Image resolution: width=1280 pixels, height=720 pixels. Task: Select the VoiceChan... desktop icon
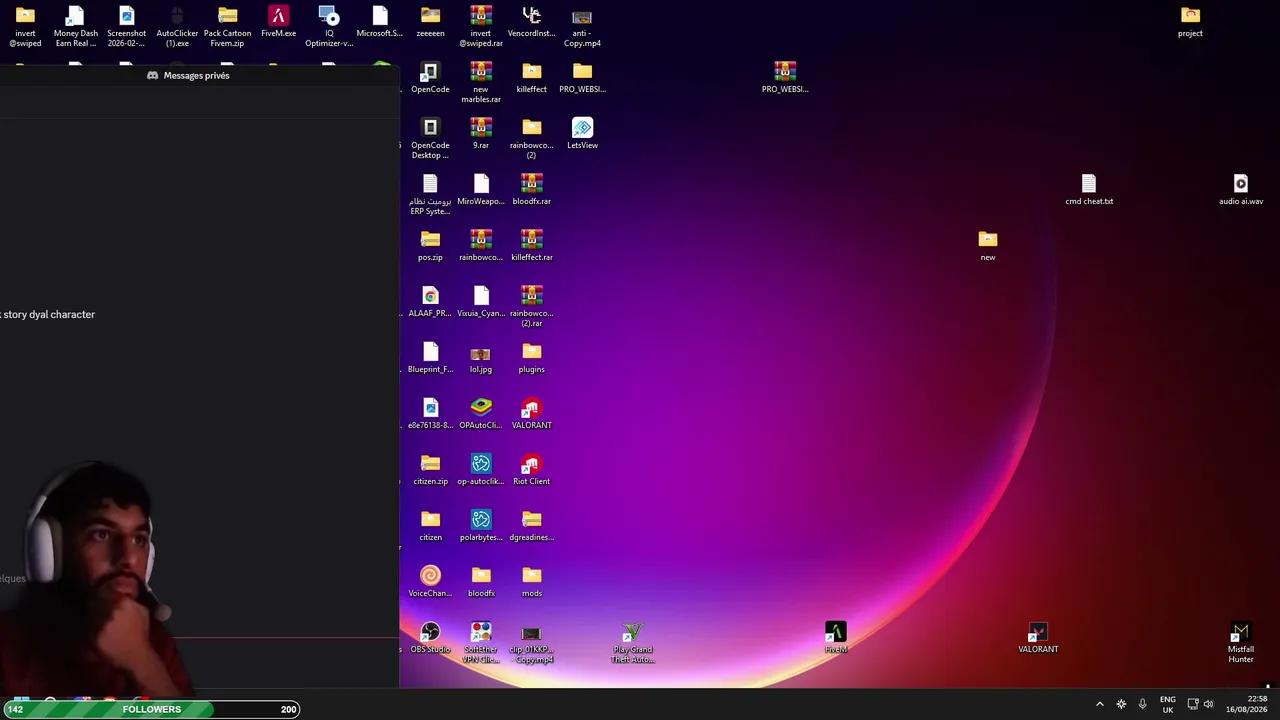(x=430, y=582)
